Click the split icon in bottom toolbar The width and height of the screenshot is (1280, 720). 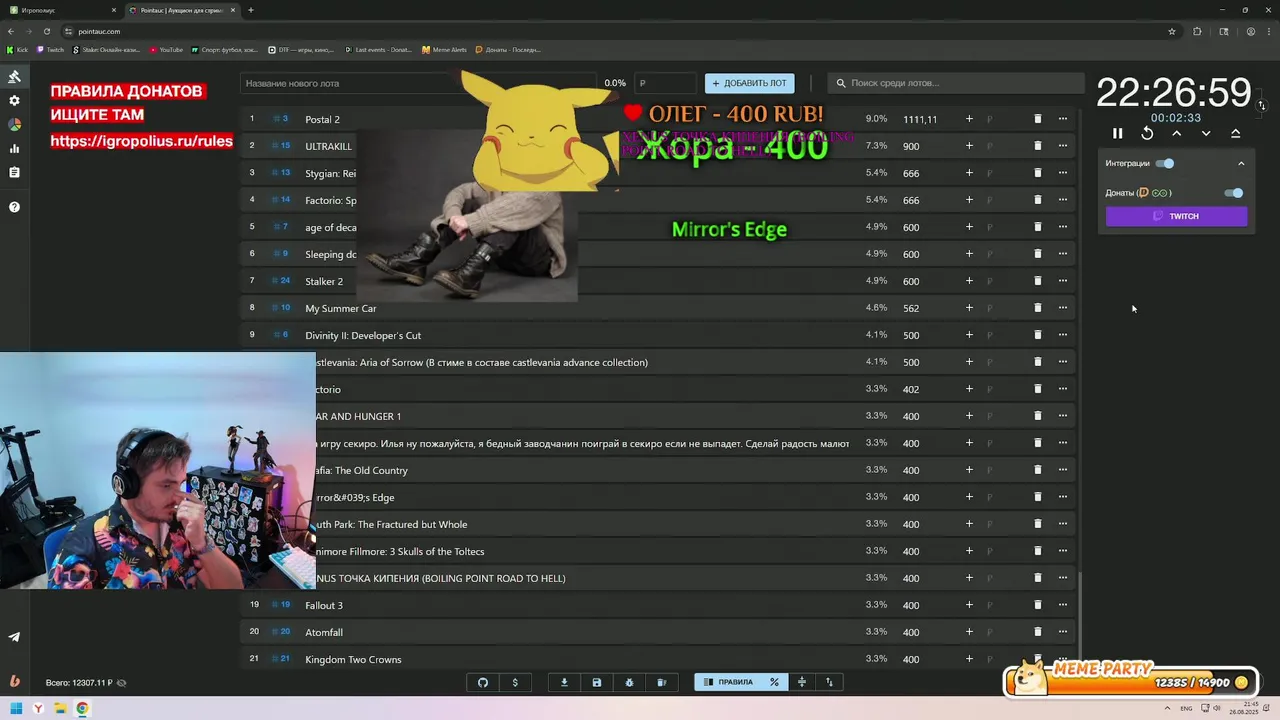(x=801, y=682)
